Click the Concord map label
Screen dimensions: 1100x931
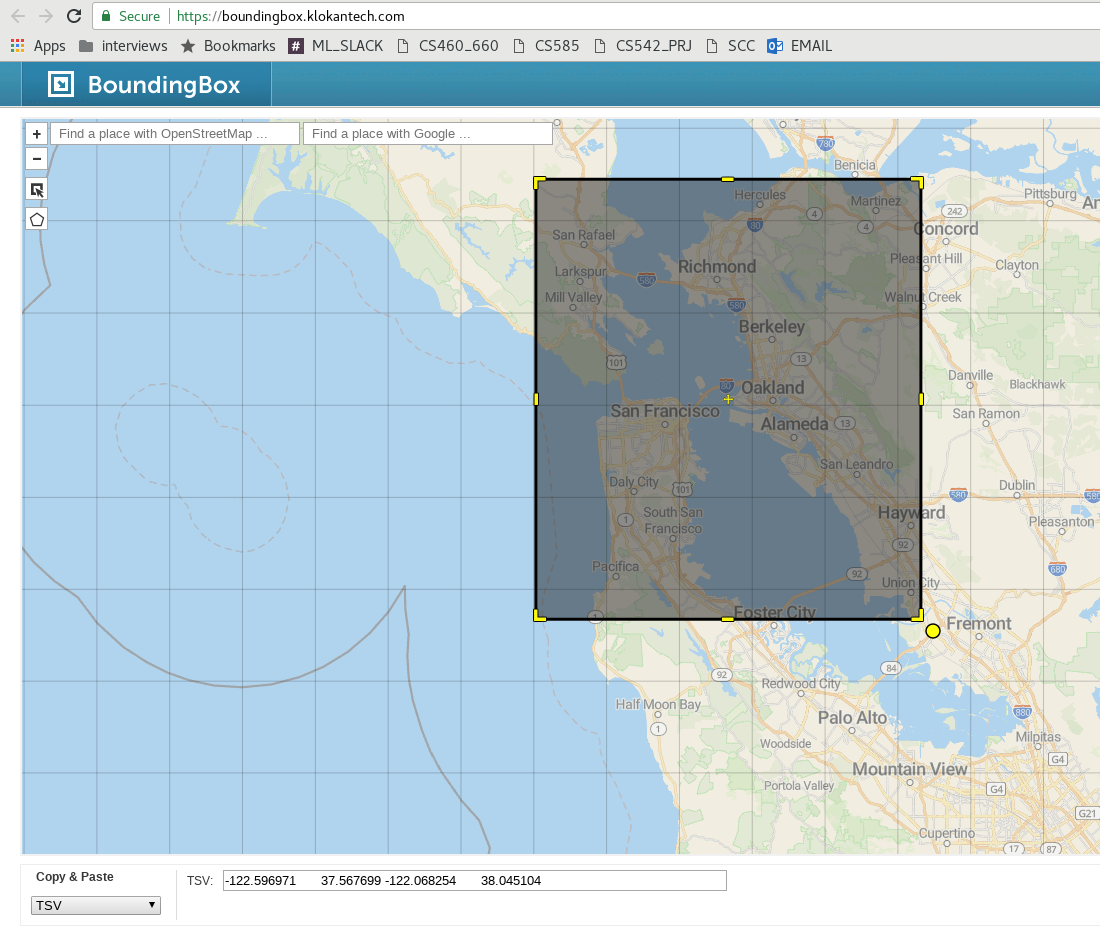946,229
